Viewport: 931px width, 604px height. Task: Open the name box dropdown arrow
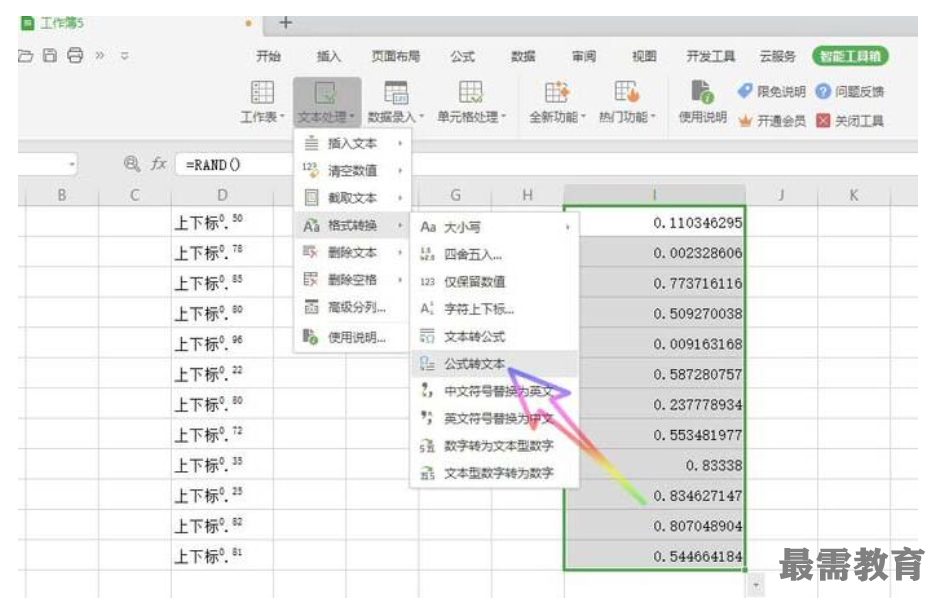point(72,165)
